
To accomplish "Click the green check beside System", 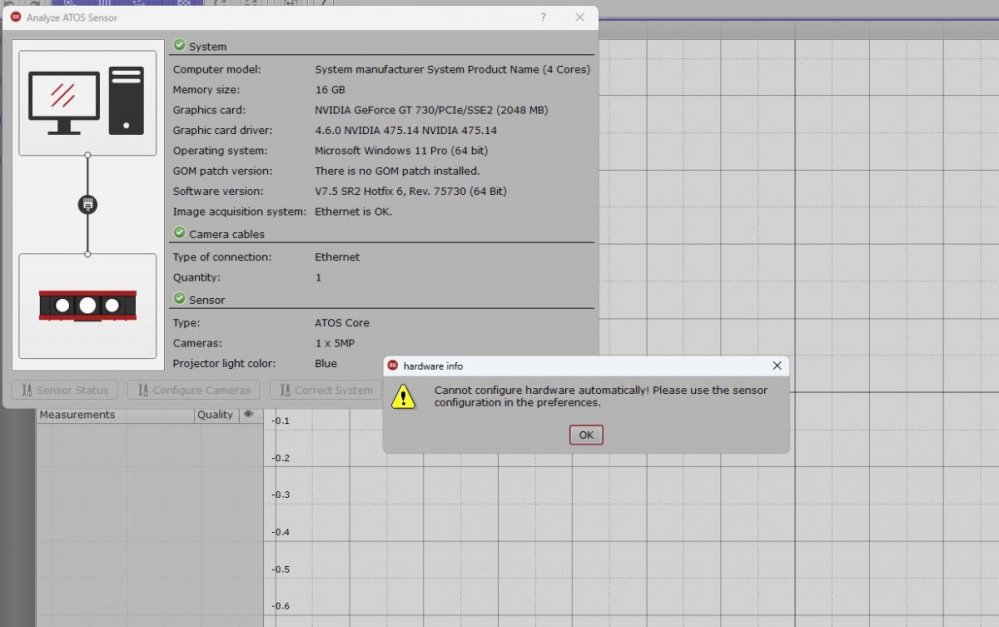I will coord(179,45).
